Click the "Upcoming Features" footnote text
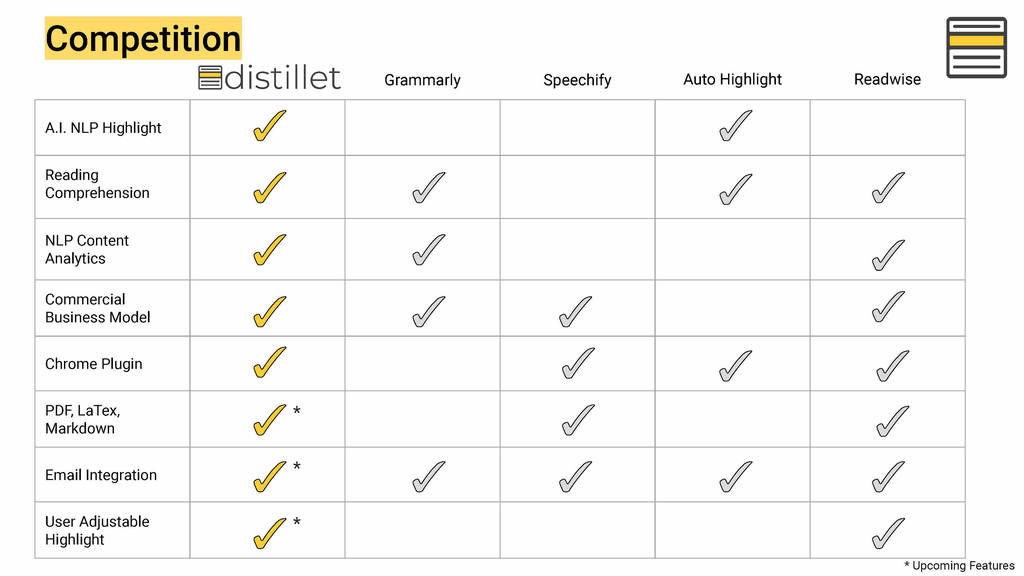 963,565
